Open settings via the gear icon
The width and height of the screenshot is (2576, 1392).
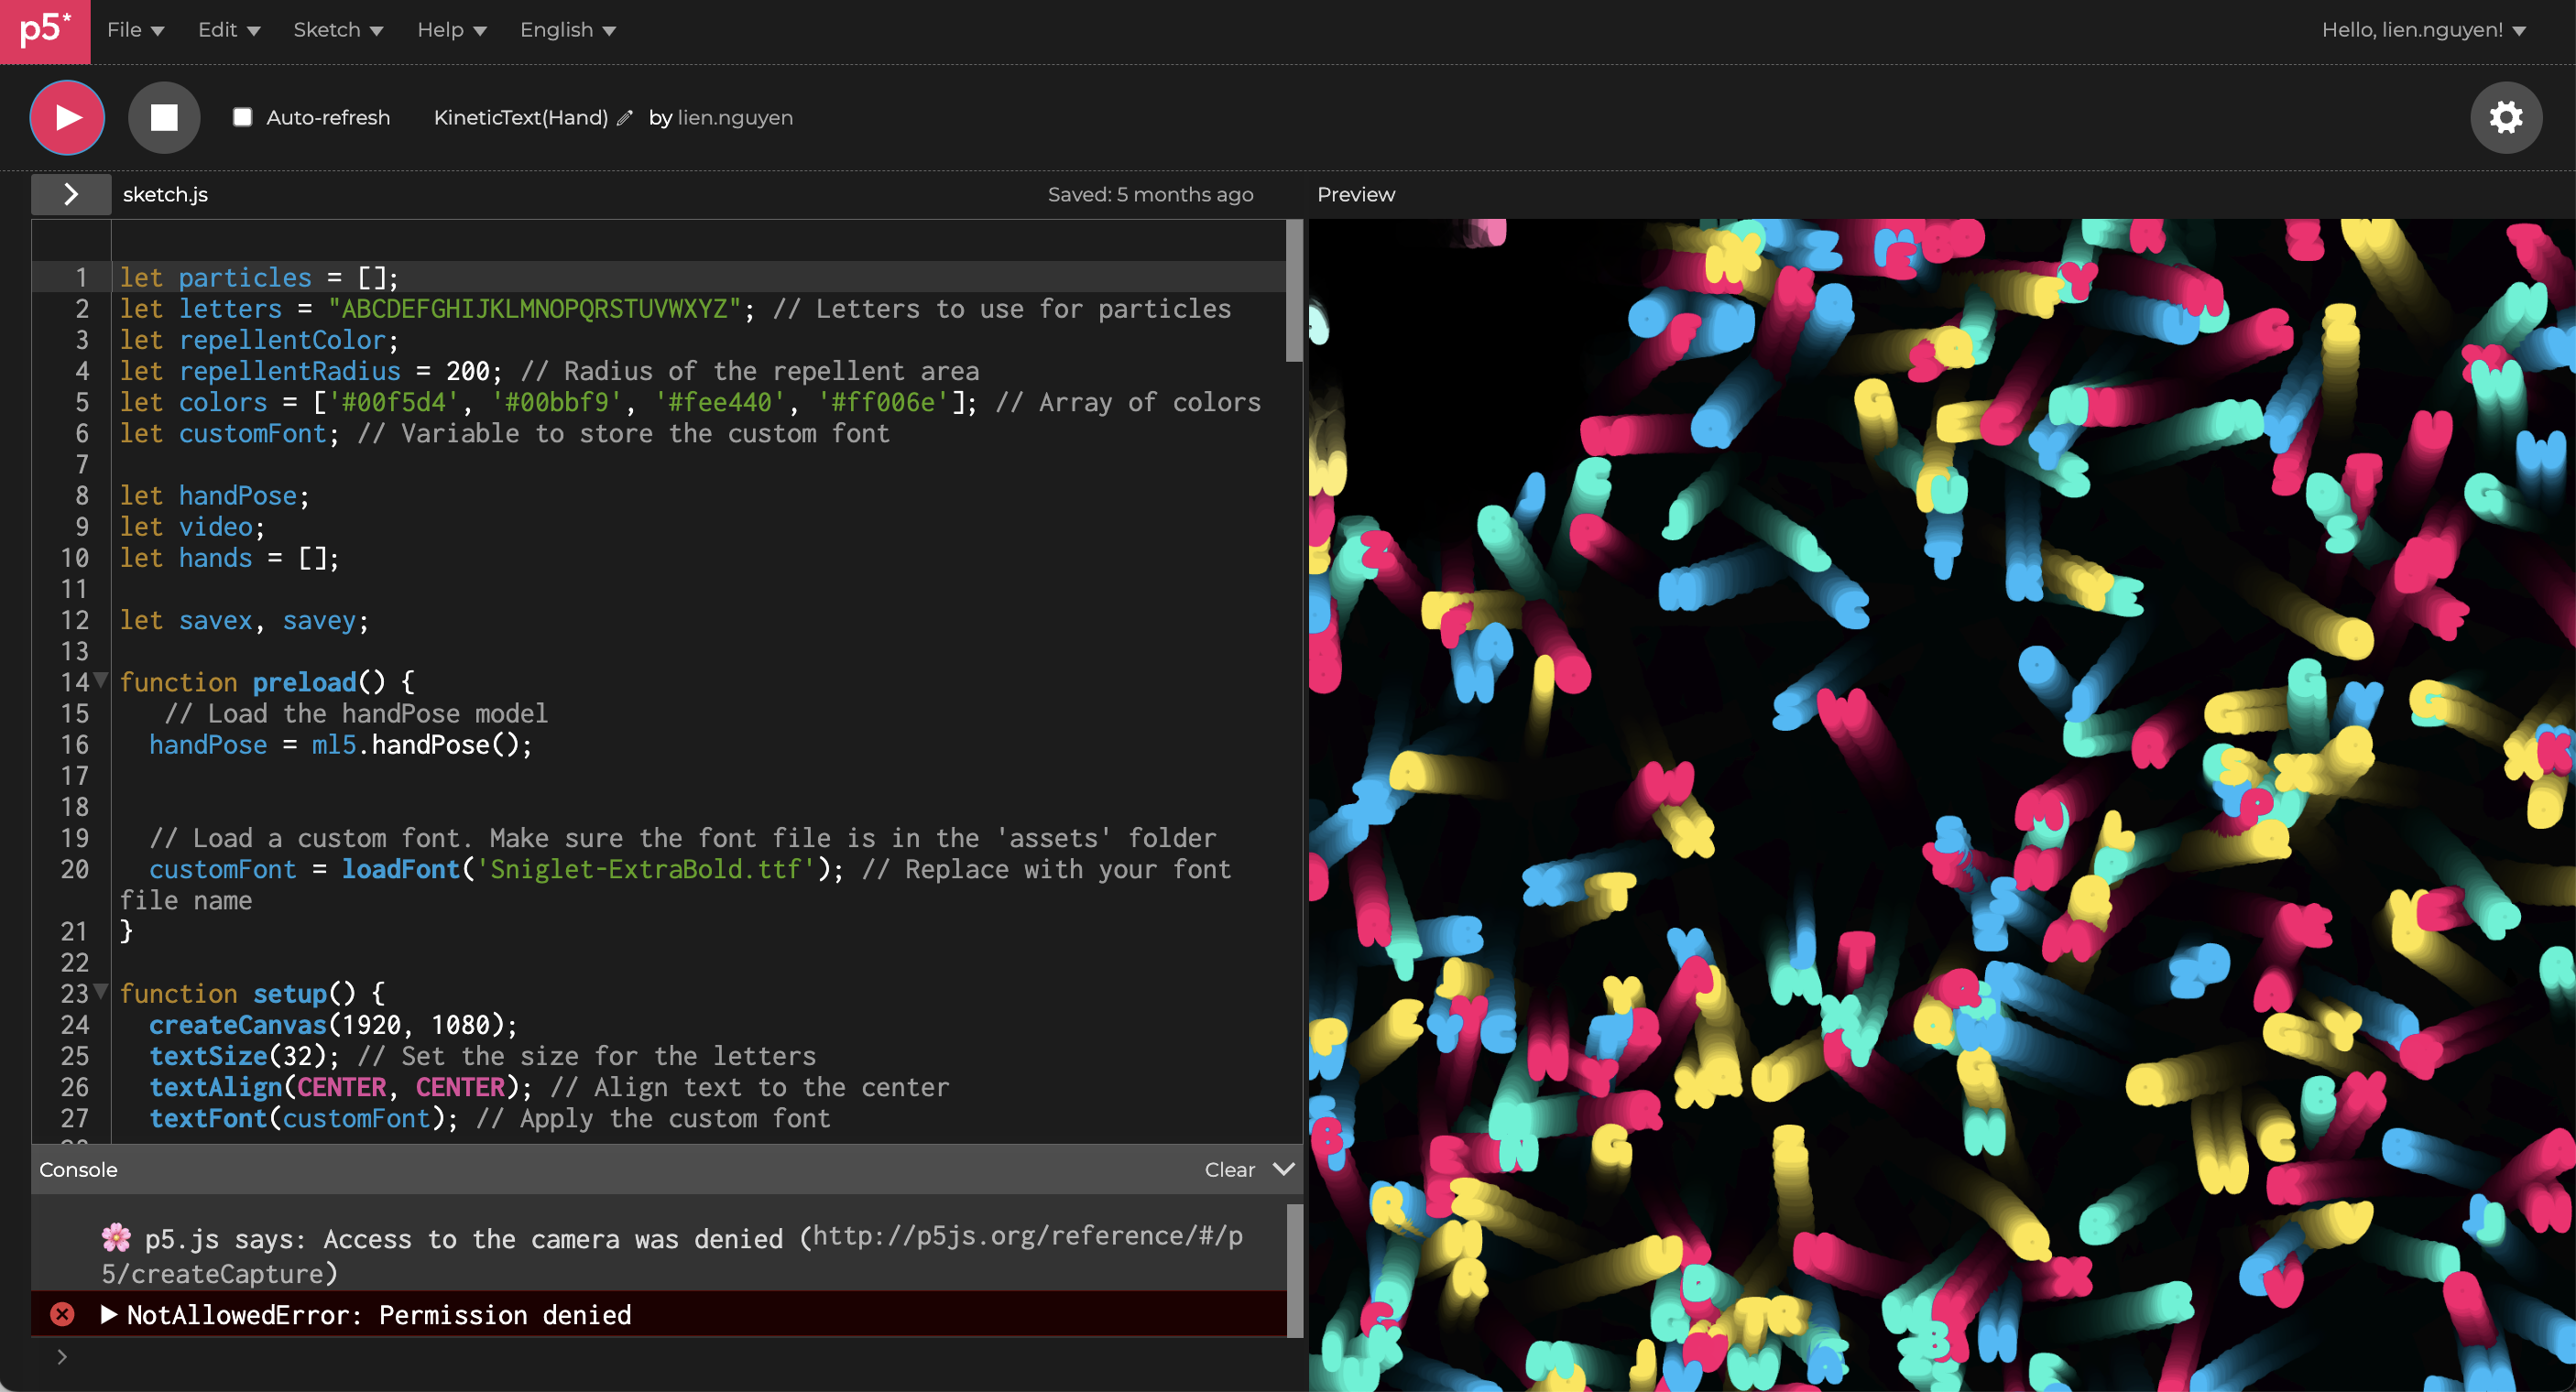point(2506,117)
